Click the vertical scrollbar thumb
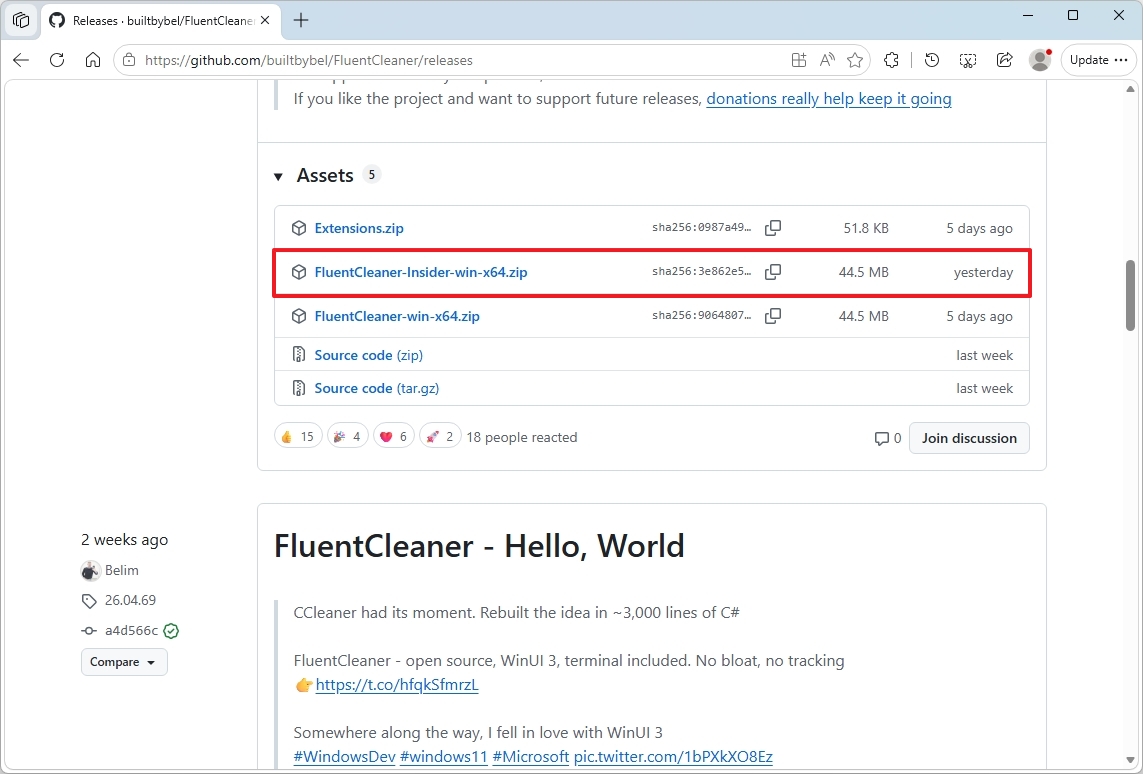 [x=1131, y=295]
